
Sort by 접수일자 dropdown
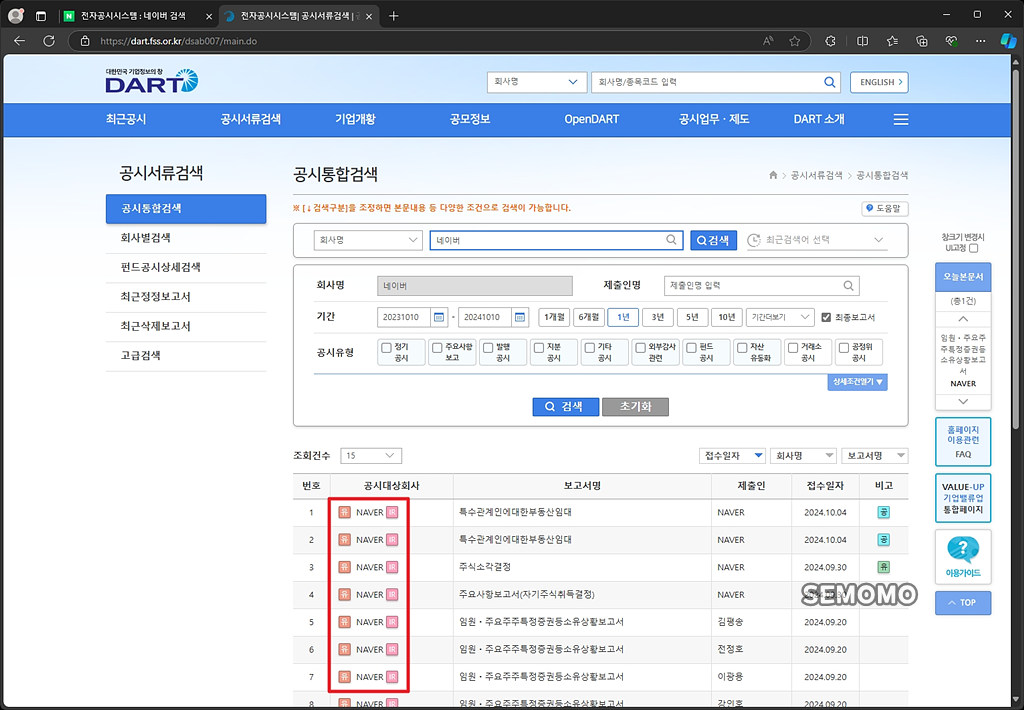pyautogui.click(x=732, y=456)
